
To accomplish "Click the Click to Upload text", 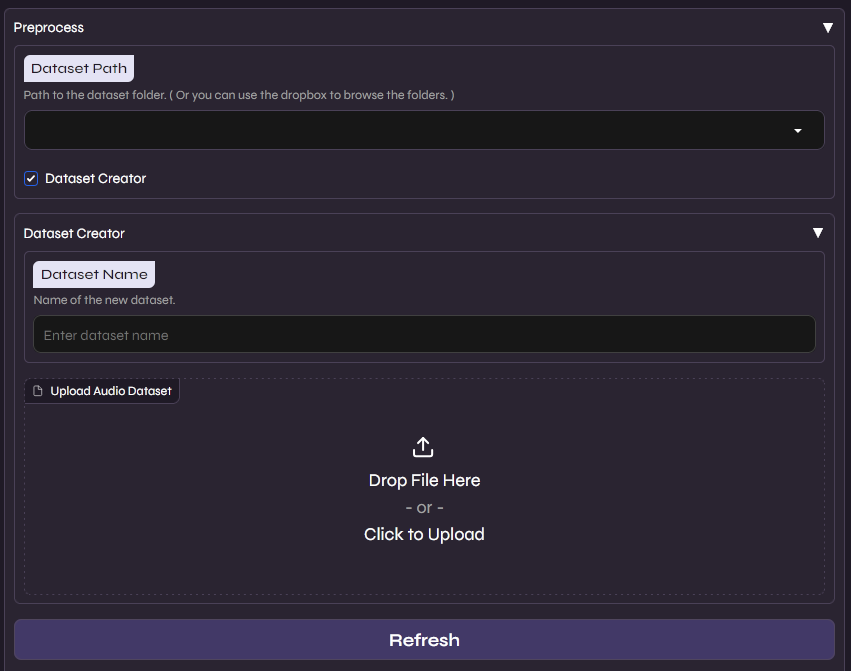I will click(424, 535).
